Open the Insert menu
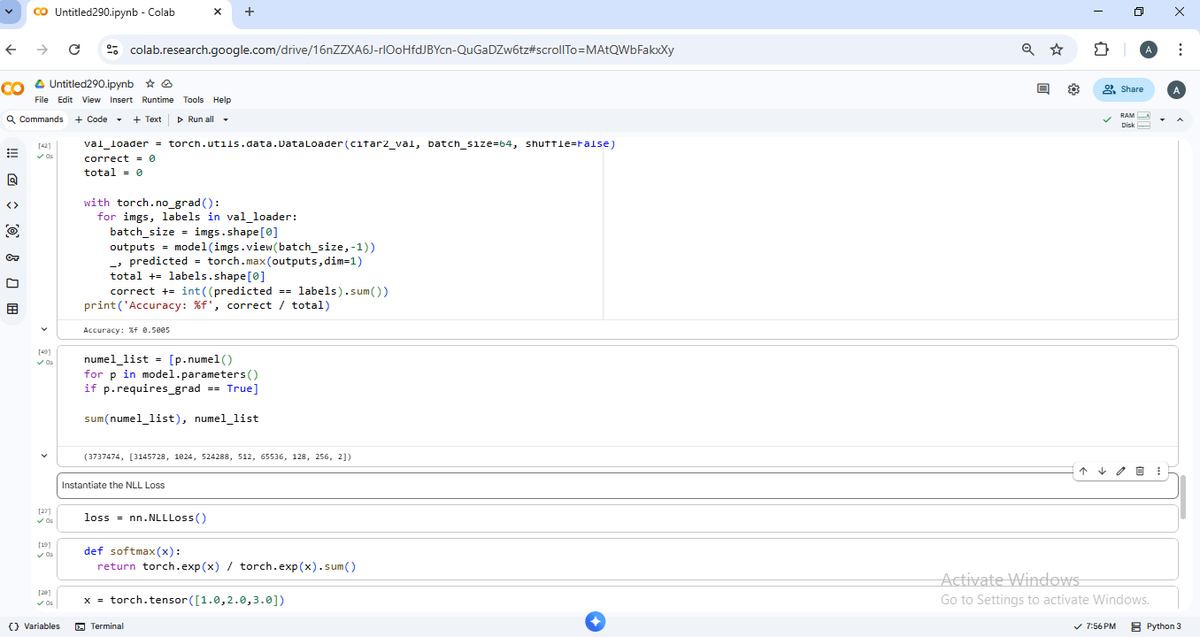Screen dimensions: 1200x637 point(121,100)
